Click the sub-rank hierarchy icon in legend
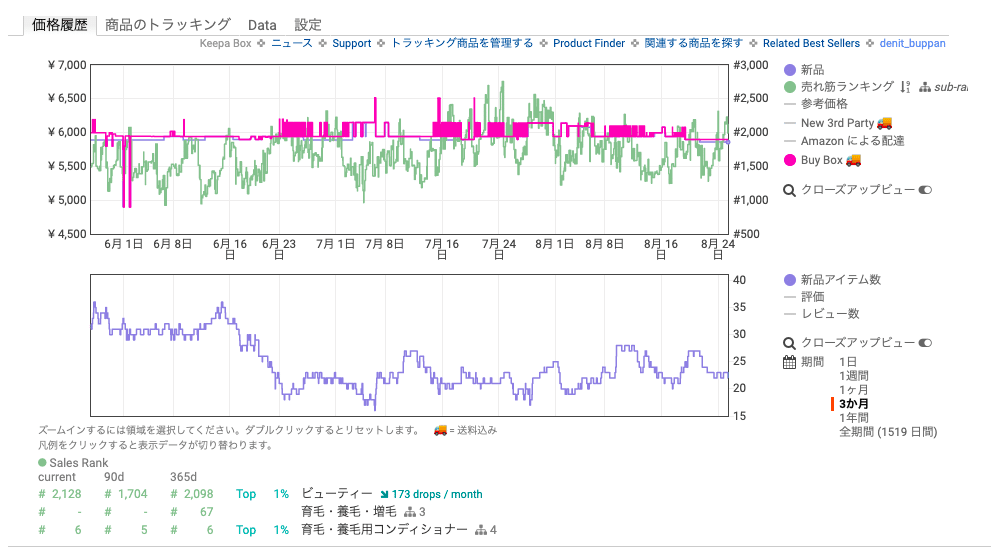Screen dimensions: 991x551 click(924, 87)
